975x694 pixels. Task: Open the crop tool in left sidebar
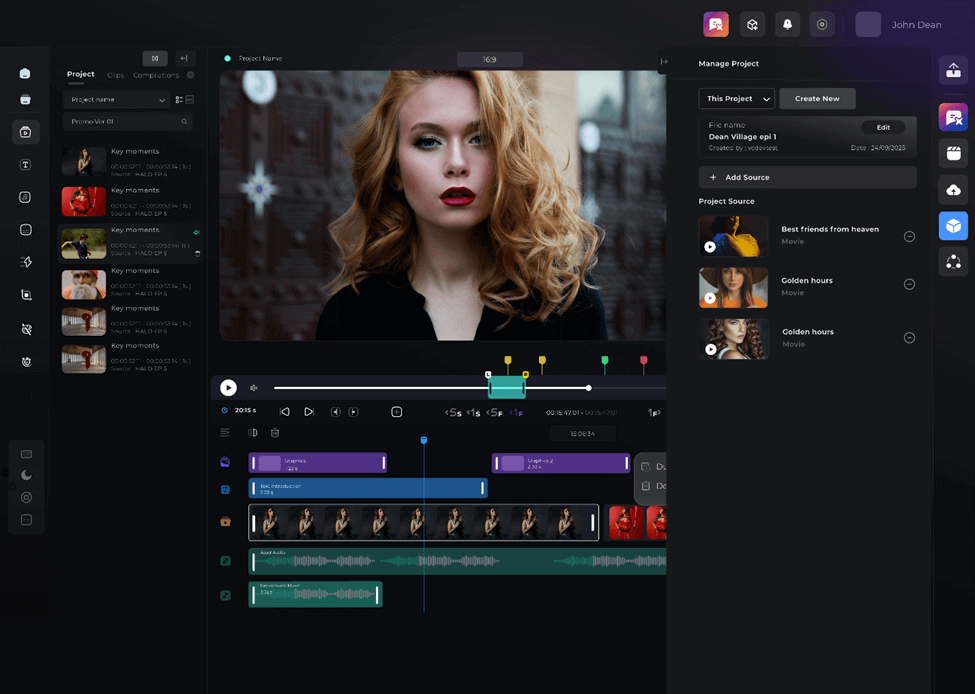25,295
